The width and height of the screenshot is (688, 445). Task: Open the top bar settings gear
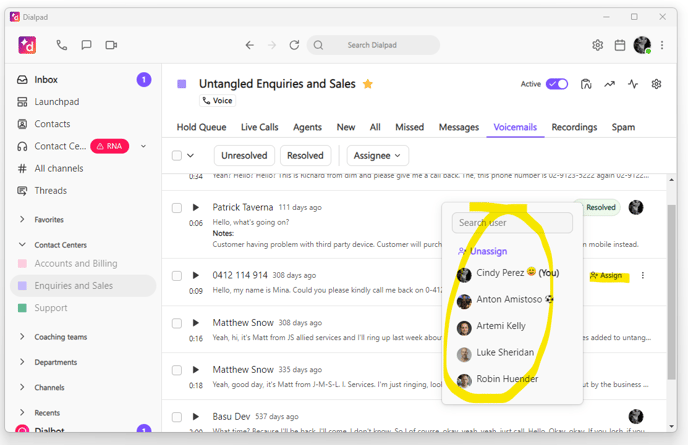[597, 45]
